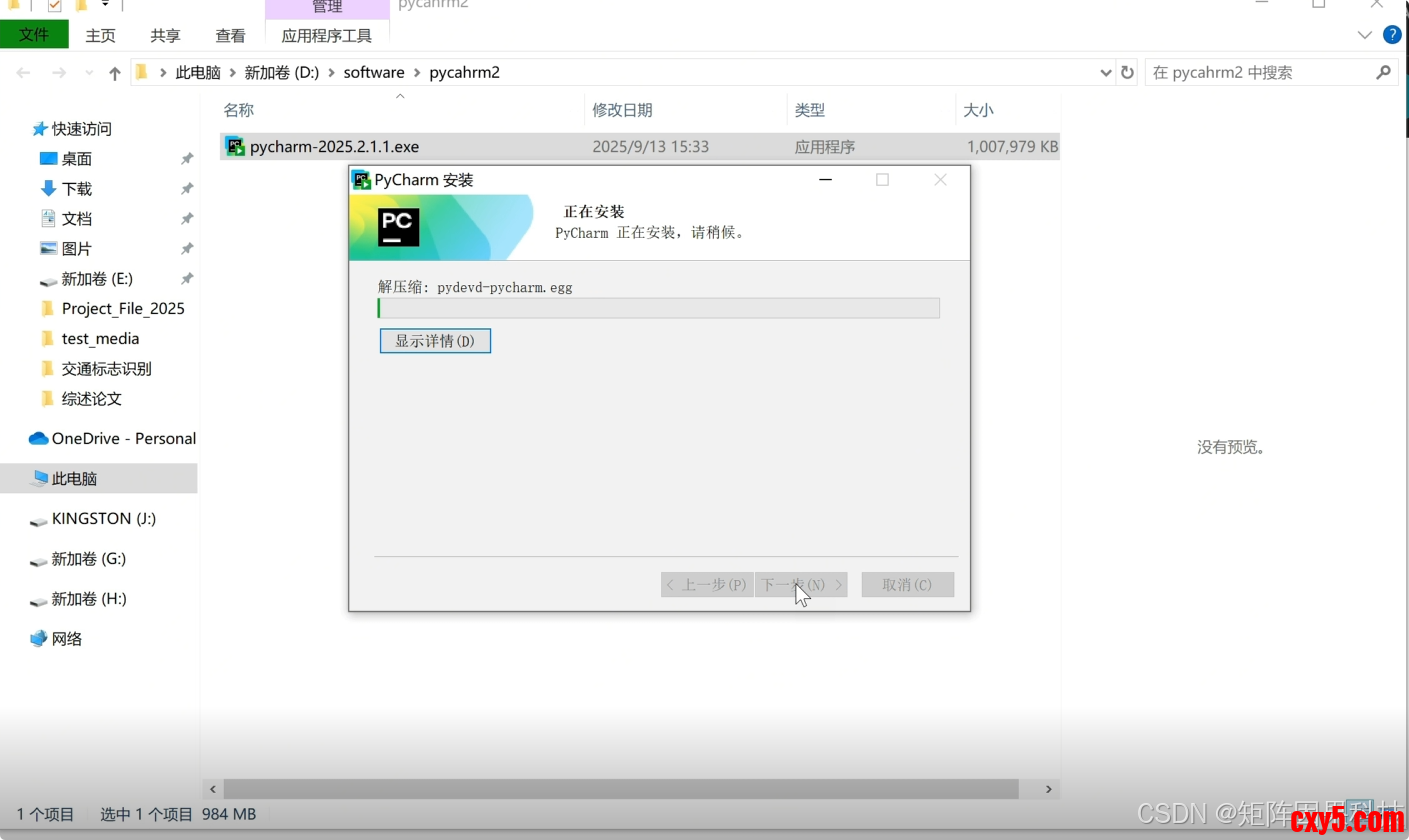This screenshot has width=1409, height=840.
Task: Open OneDrive - Personal in sidebar
Action: point(123,438)
